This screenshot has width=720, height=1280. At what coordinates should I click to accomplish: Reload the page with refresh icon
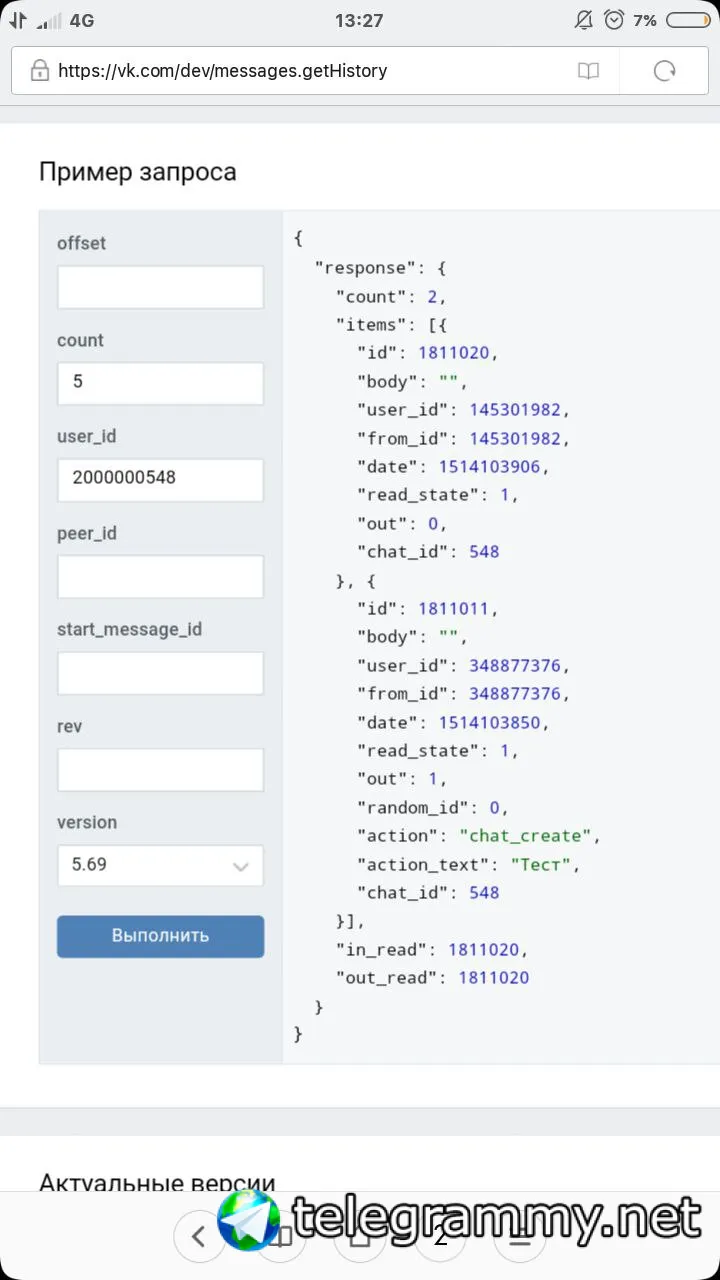664,71
